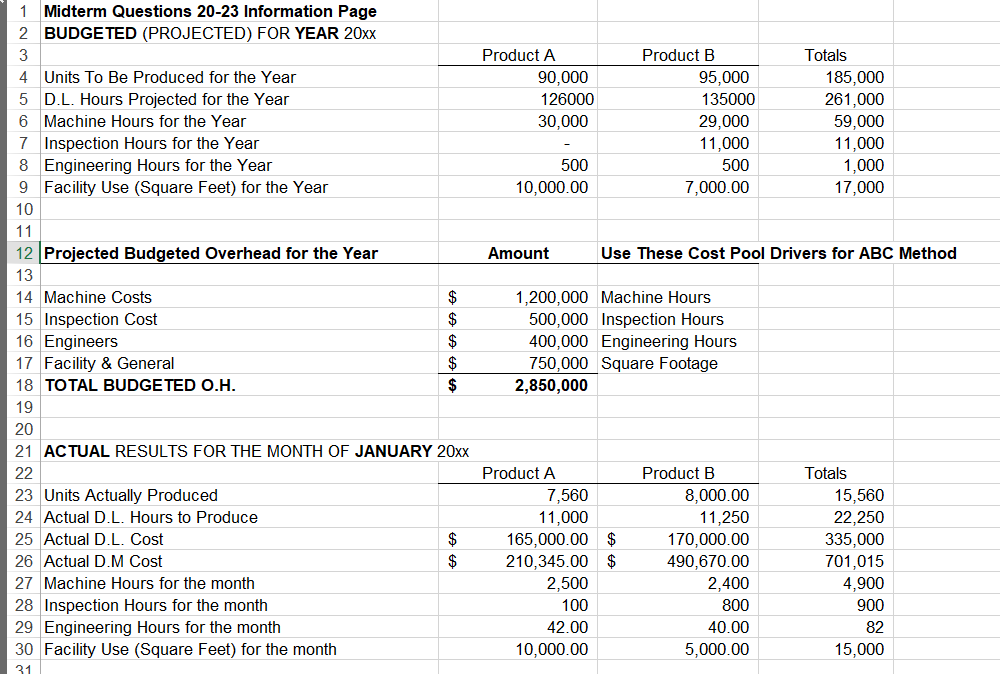The image size is (1000, 674).
Task: Click the Totals machine hours 59,000 cell
Action: click(x=858, y=121)
